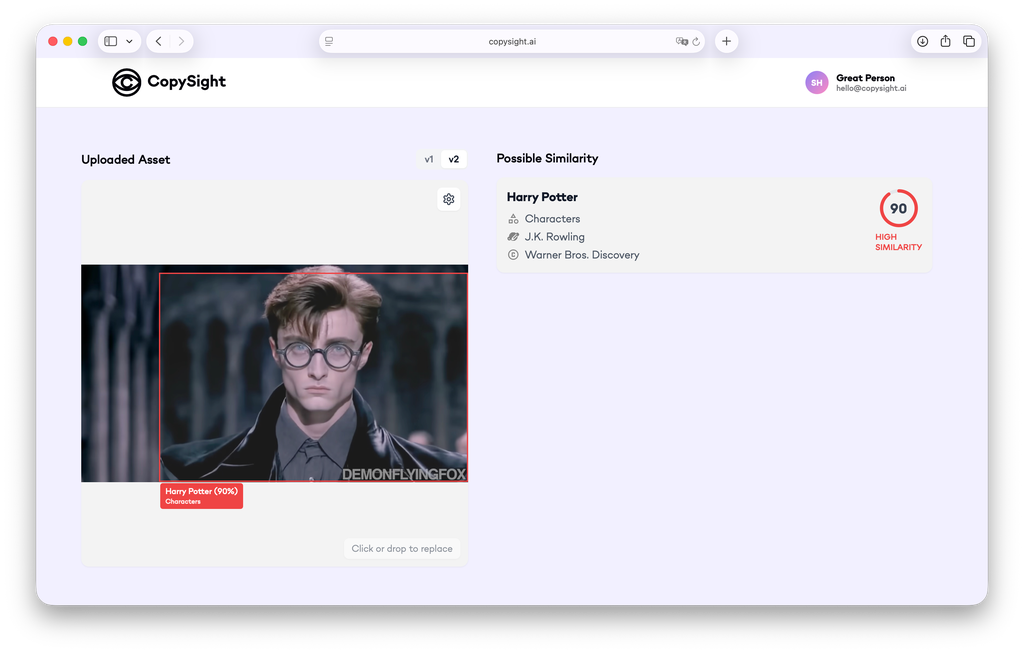Click the copysight.ai address field

[x=512, y=41]
